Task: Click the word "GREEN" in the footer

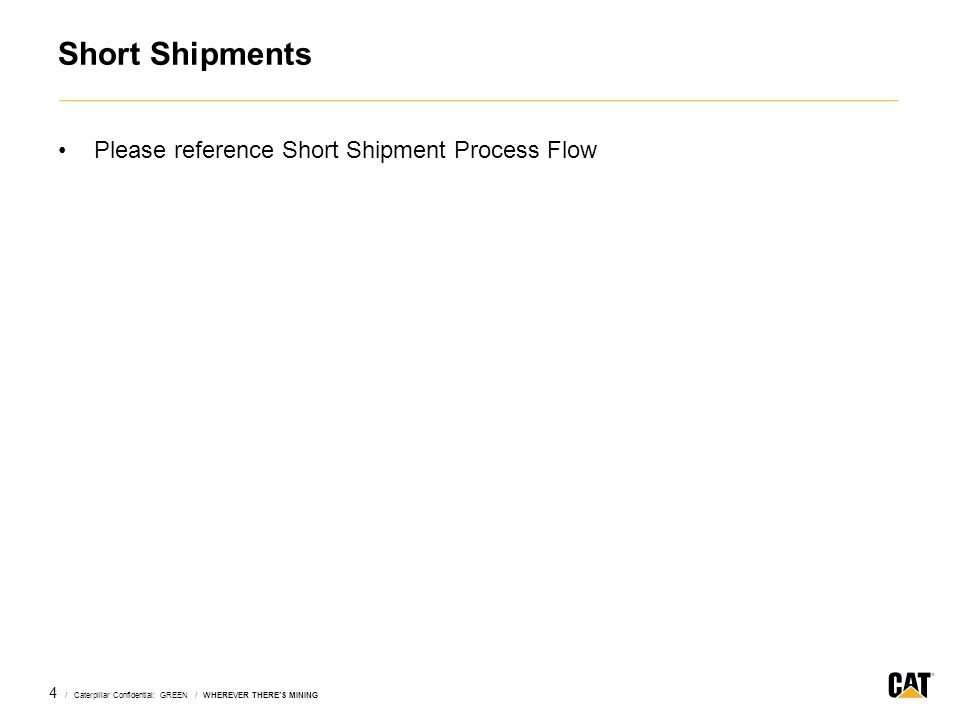Action: coord(174,695)
